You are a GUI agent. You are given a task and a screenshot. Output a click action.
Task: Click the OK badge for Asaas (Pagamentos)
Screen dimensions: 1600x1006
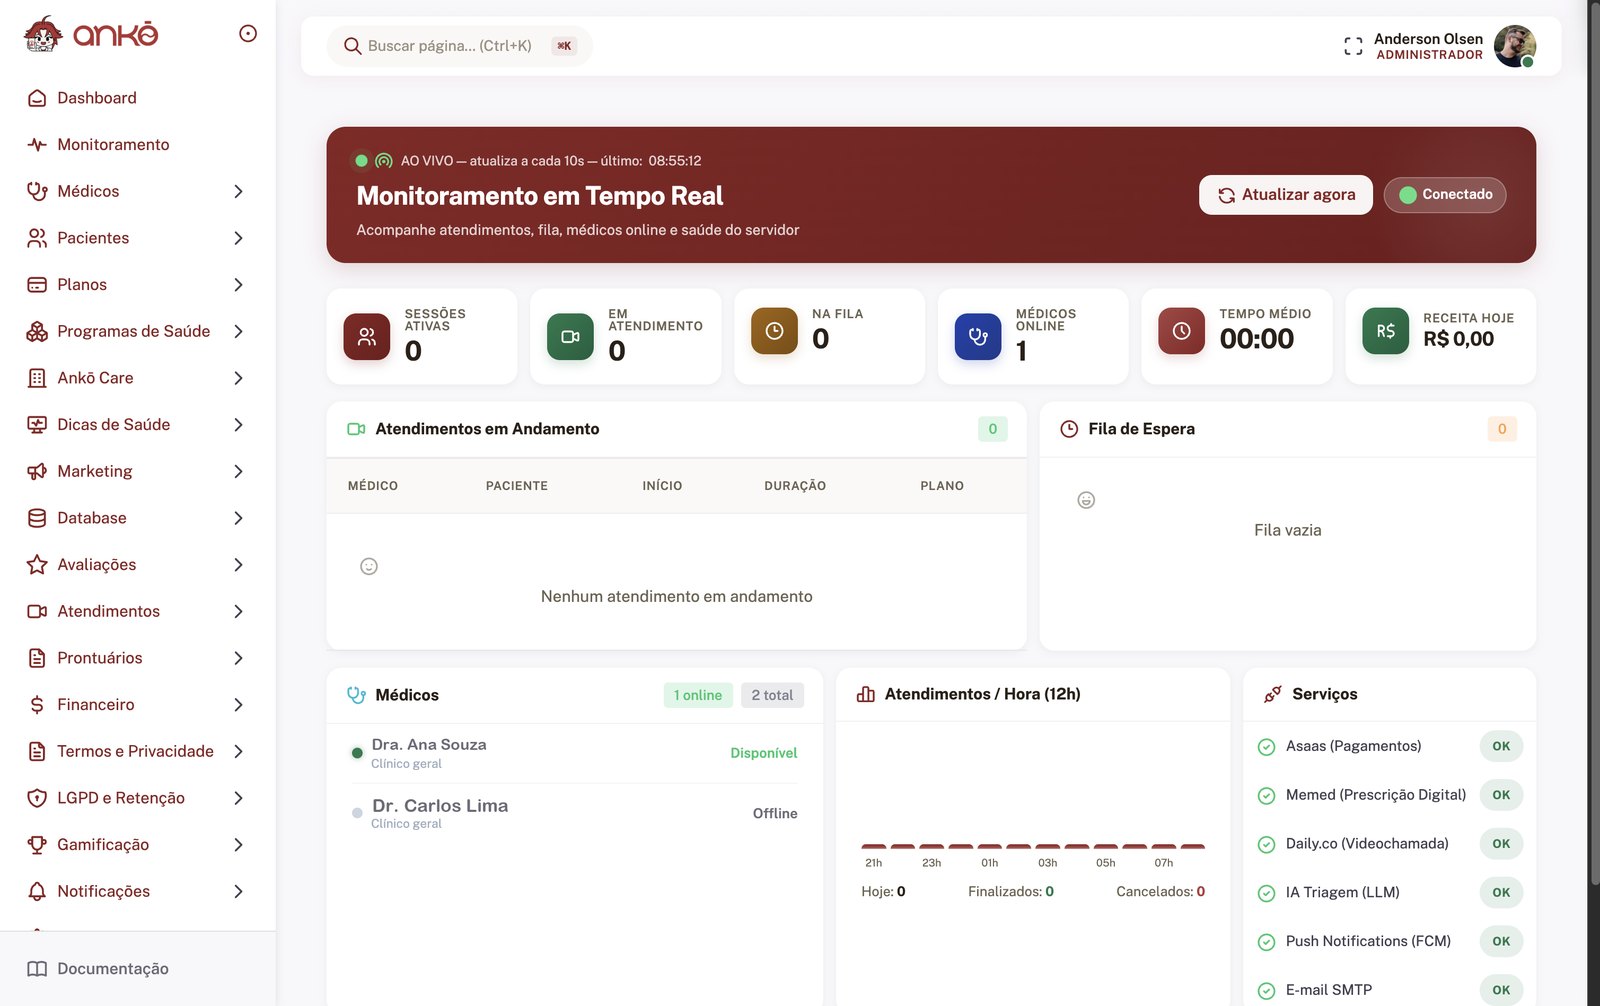click(1501, 746)
